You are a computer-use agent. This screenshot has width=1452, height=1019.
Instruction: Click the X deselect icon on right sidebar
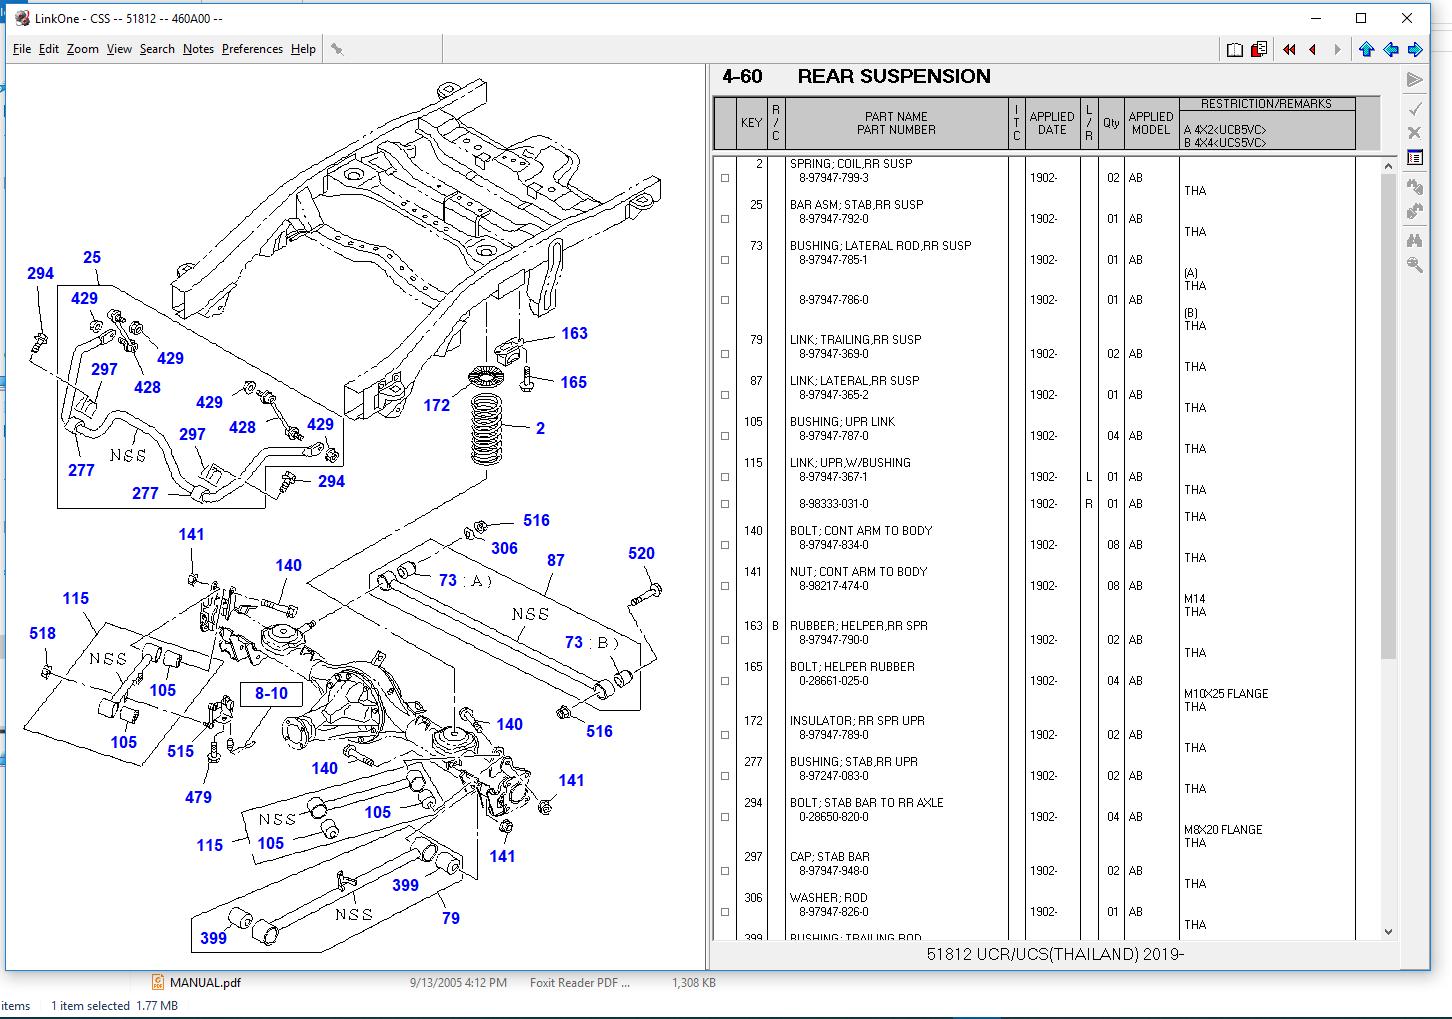tap(1413, 132)
